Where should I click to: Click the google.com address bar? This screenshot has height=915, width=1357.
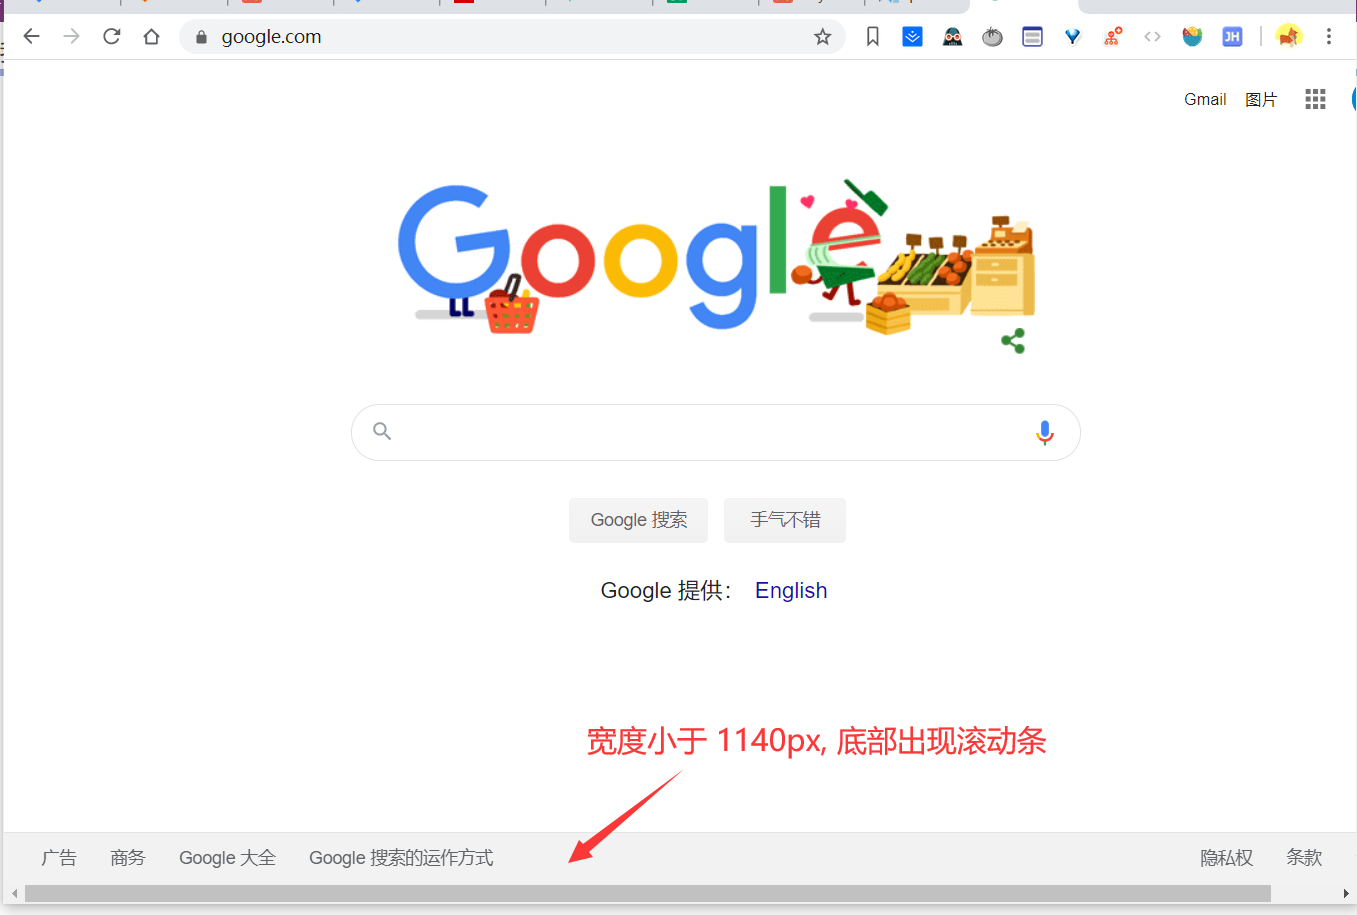click(x=512, y=37)
